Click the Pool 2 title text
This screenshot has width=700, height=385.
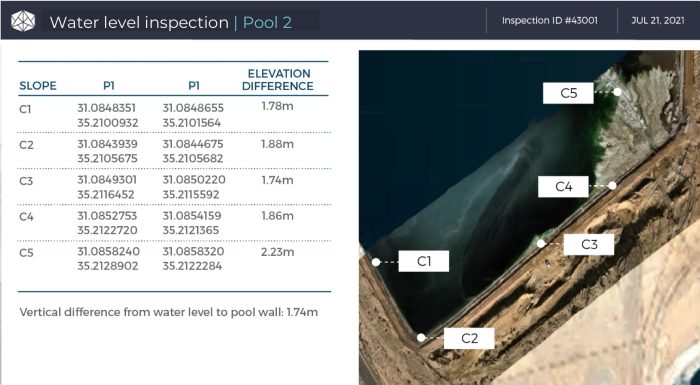(x=267, y=22)
